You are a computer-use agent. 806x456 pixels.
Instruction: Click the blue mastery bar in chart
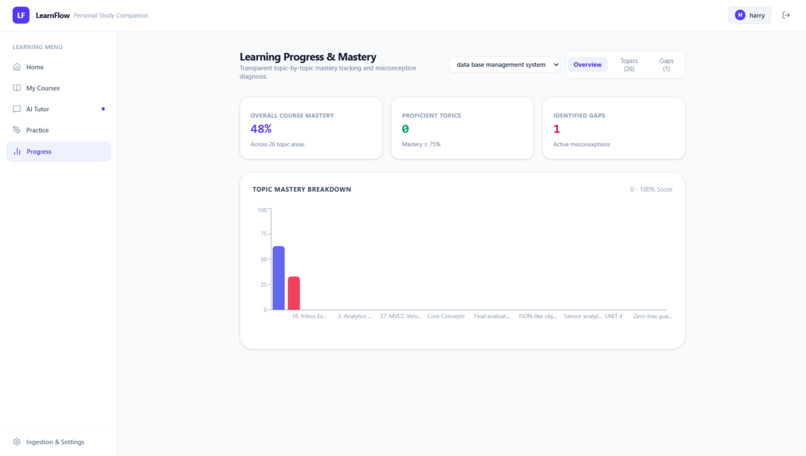(279, 278)
